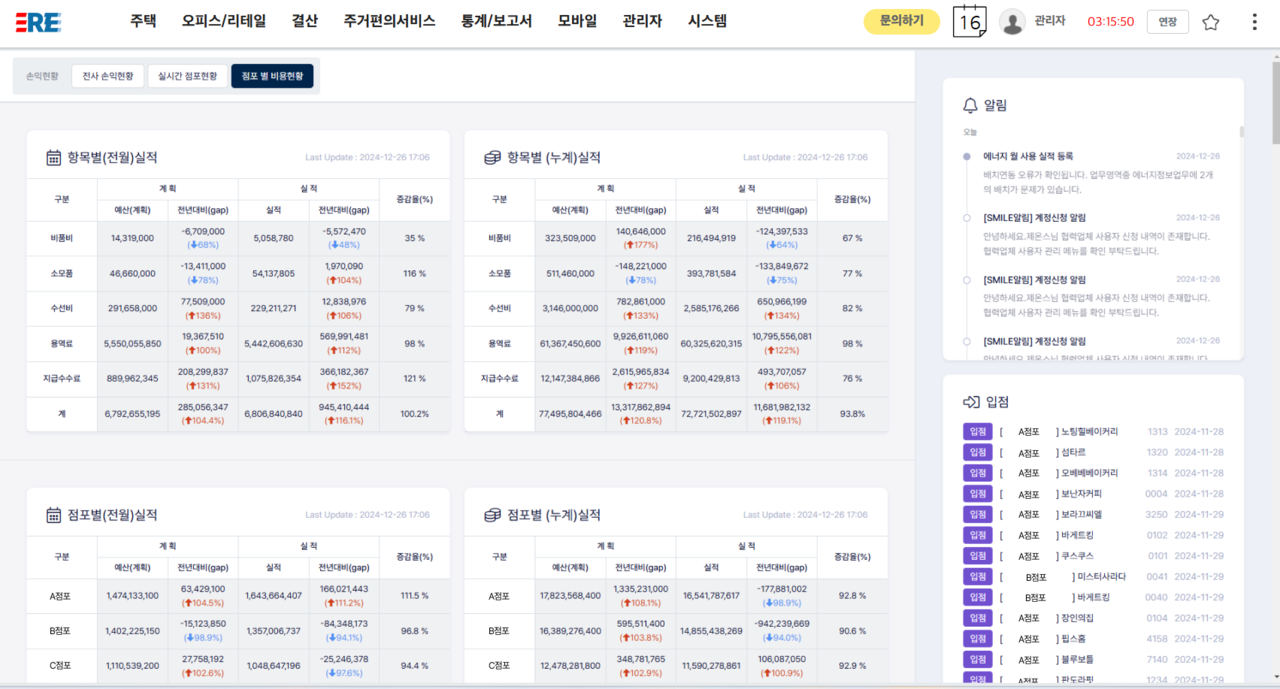The width and height of the screenshot is (1280, 689).
Task: Open the three-dot more options menu icon
Action: [1254, 20]
